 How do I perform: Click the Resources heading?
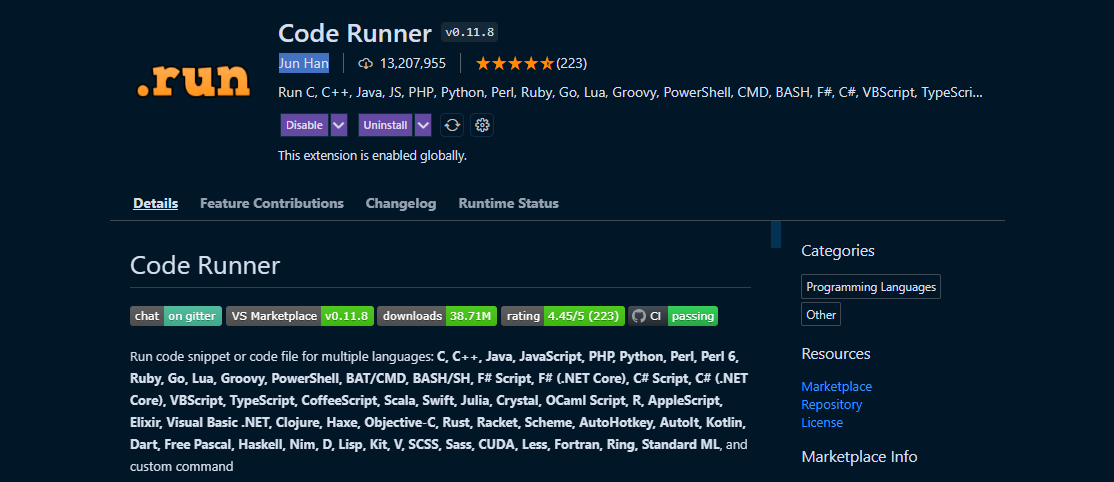836,353
